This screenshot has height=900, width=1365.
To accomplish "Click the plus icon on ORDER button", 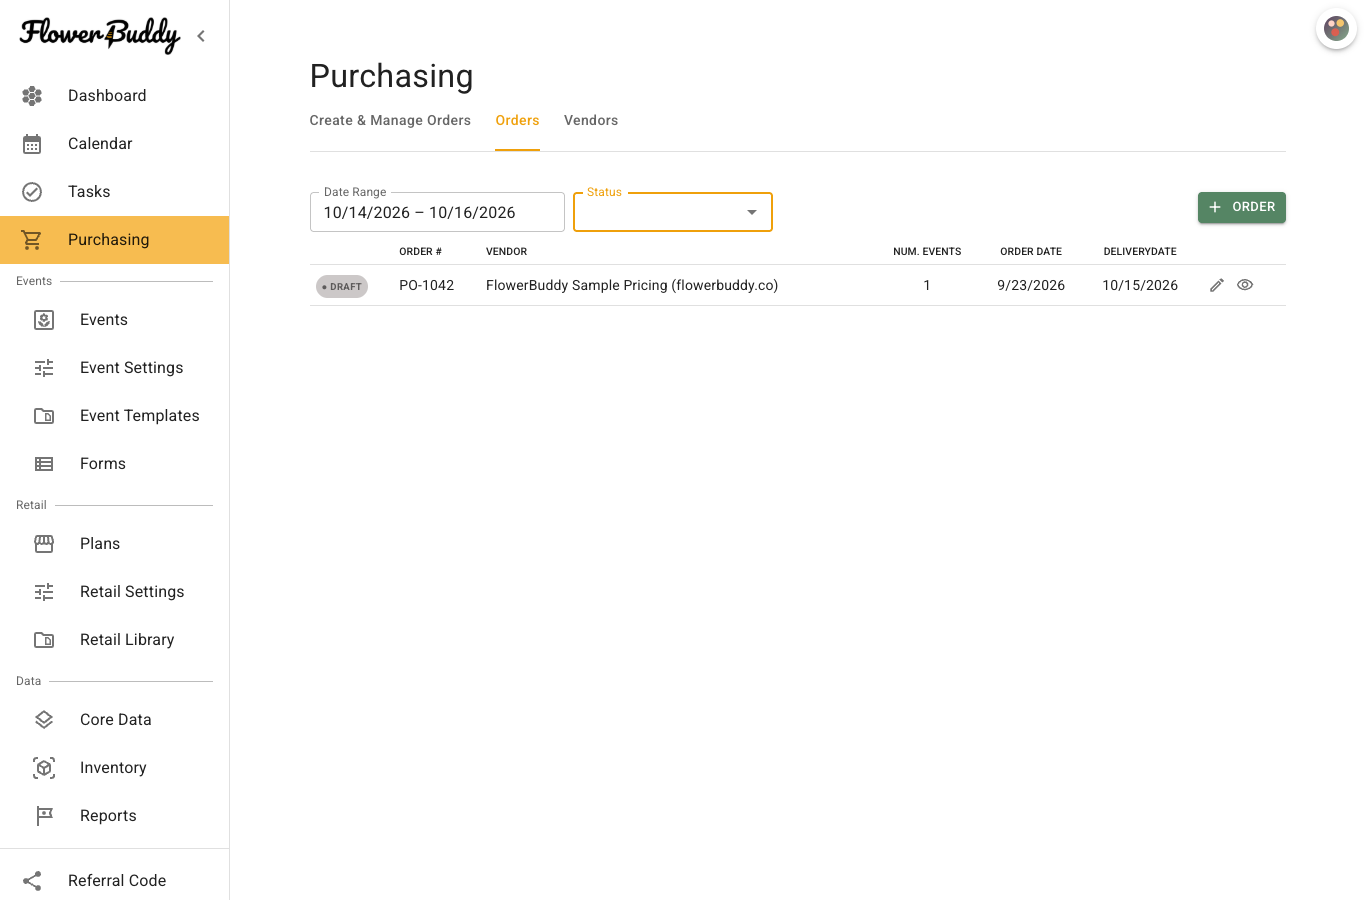I will coord(1215,207).
